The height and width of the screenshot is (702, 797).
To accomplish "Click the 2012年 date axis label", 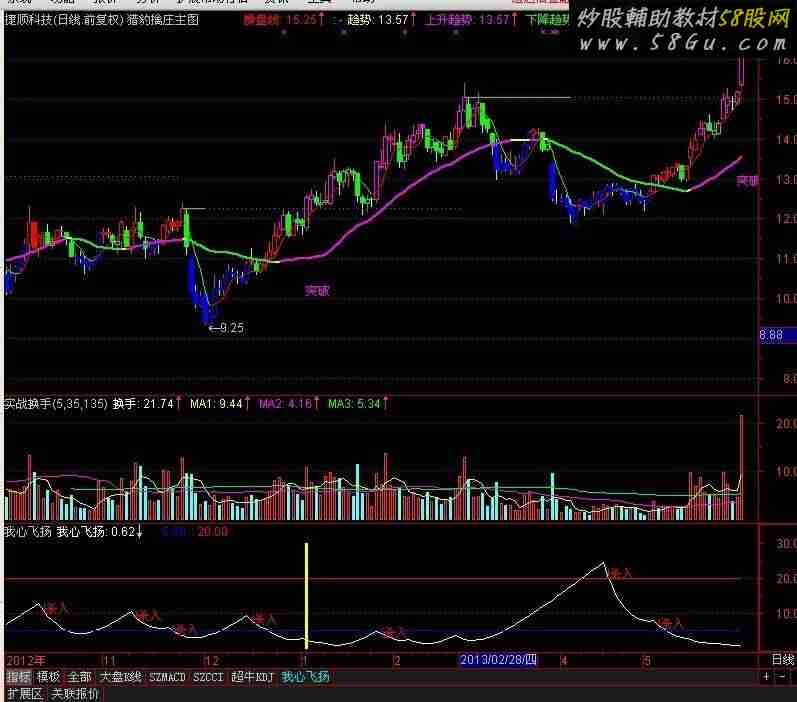I will click(x=26, y=660).
